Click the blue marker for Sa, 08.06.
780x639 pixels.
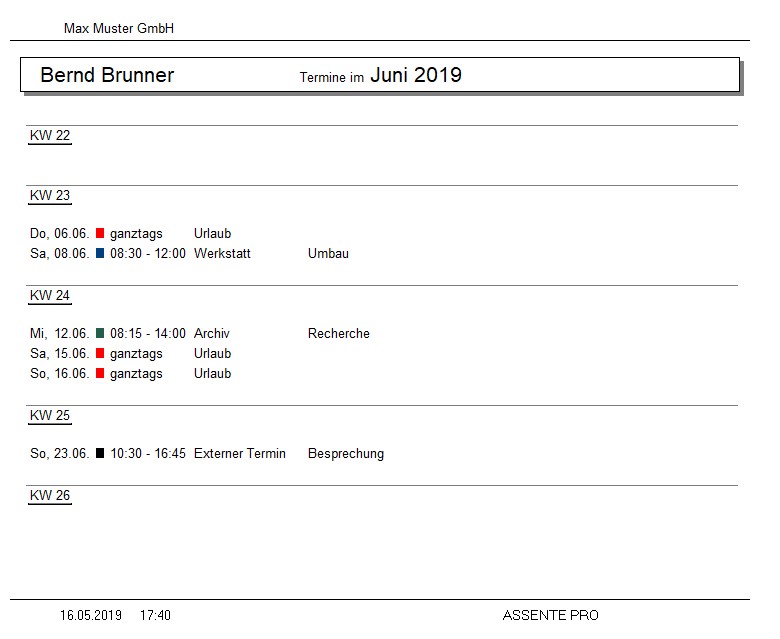pyautogui.click(x=100, y=253)
